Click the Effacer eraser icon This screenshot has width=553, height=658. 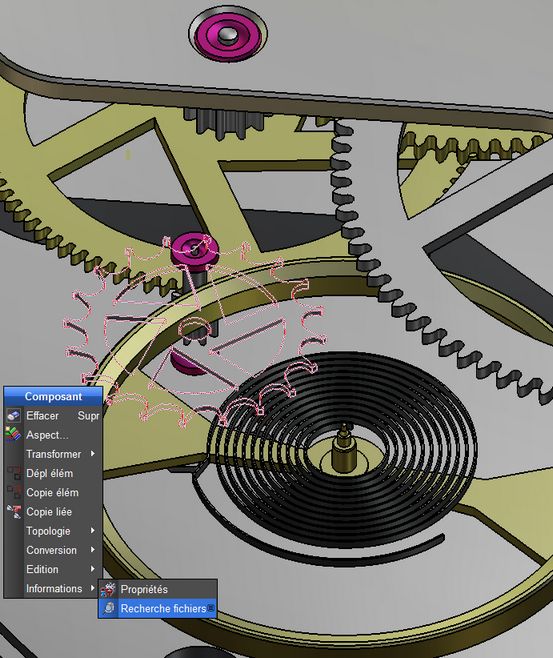(x=13, y=416)
